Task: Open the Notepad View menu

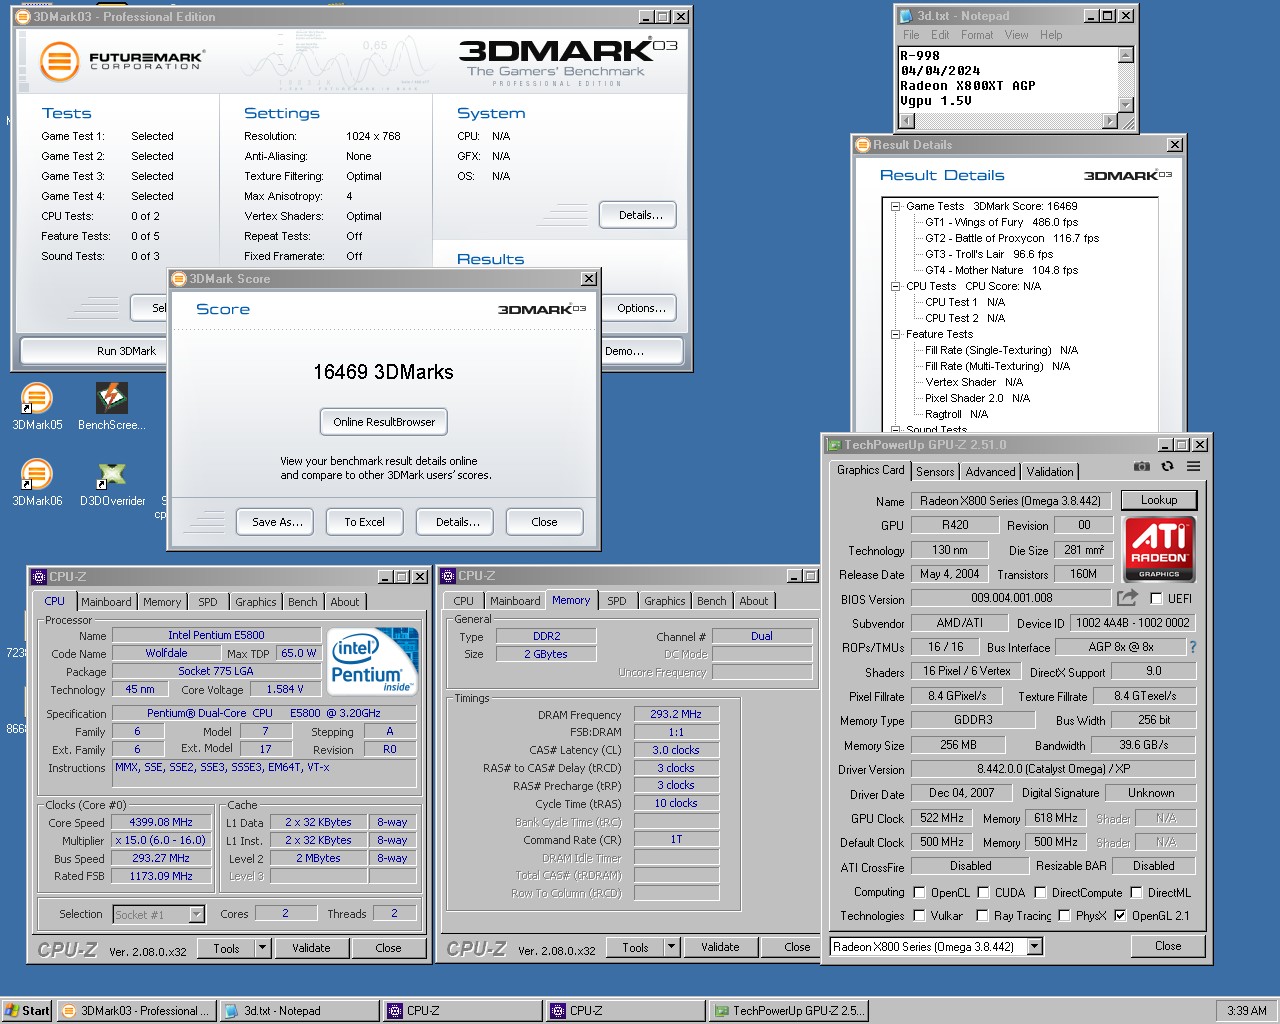Action: coord(1016,35)
